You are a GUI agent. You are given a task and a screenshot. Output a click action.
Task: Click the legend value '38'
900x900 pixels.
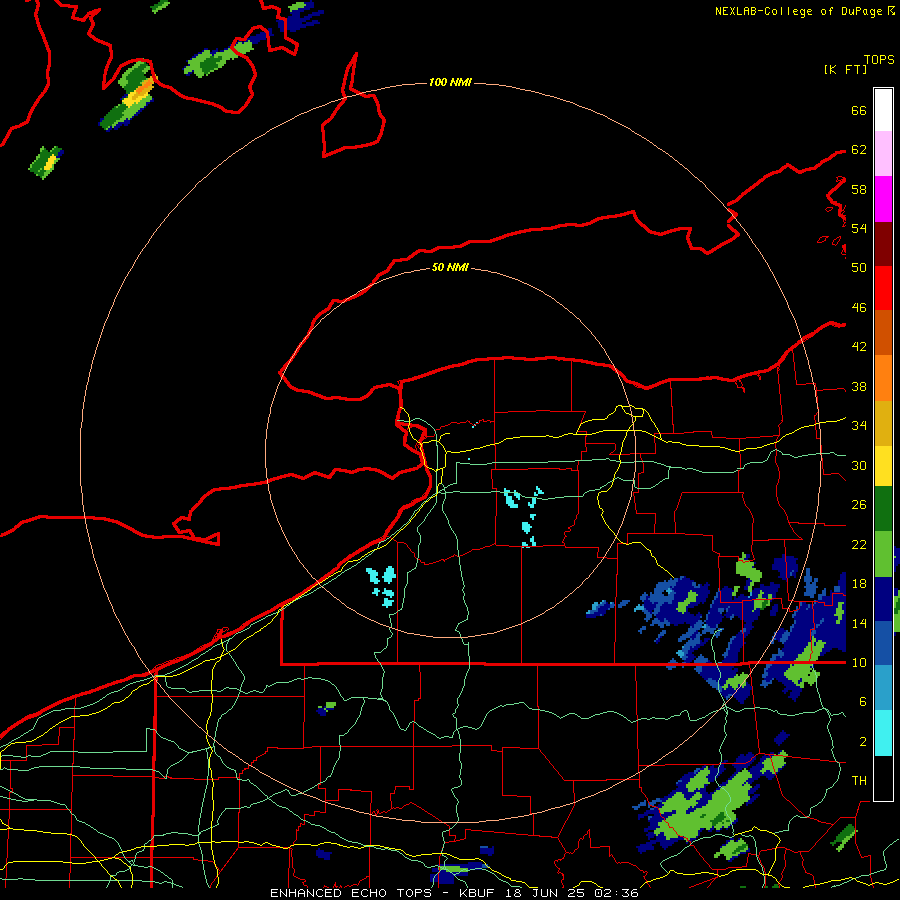tap(859, 387)
